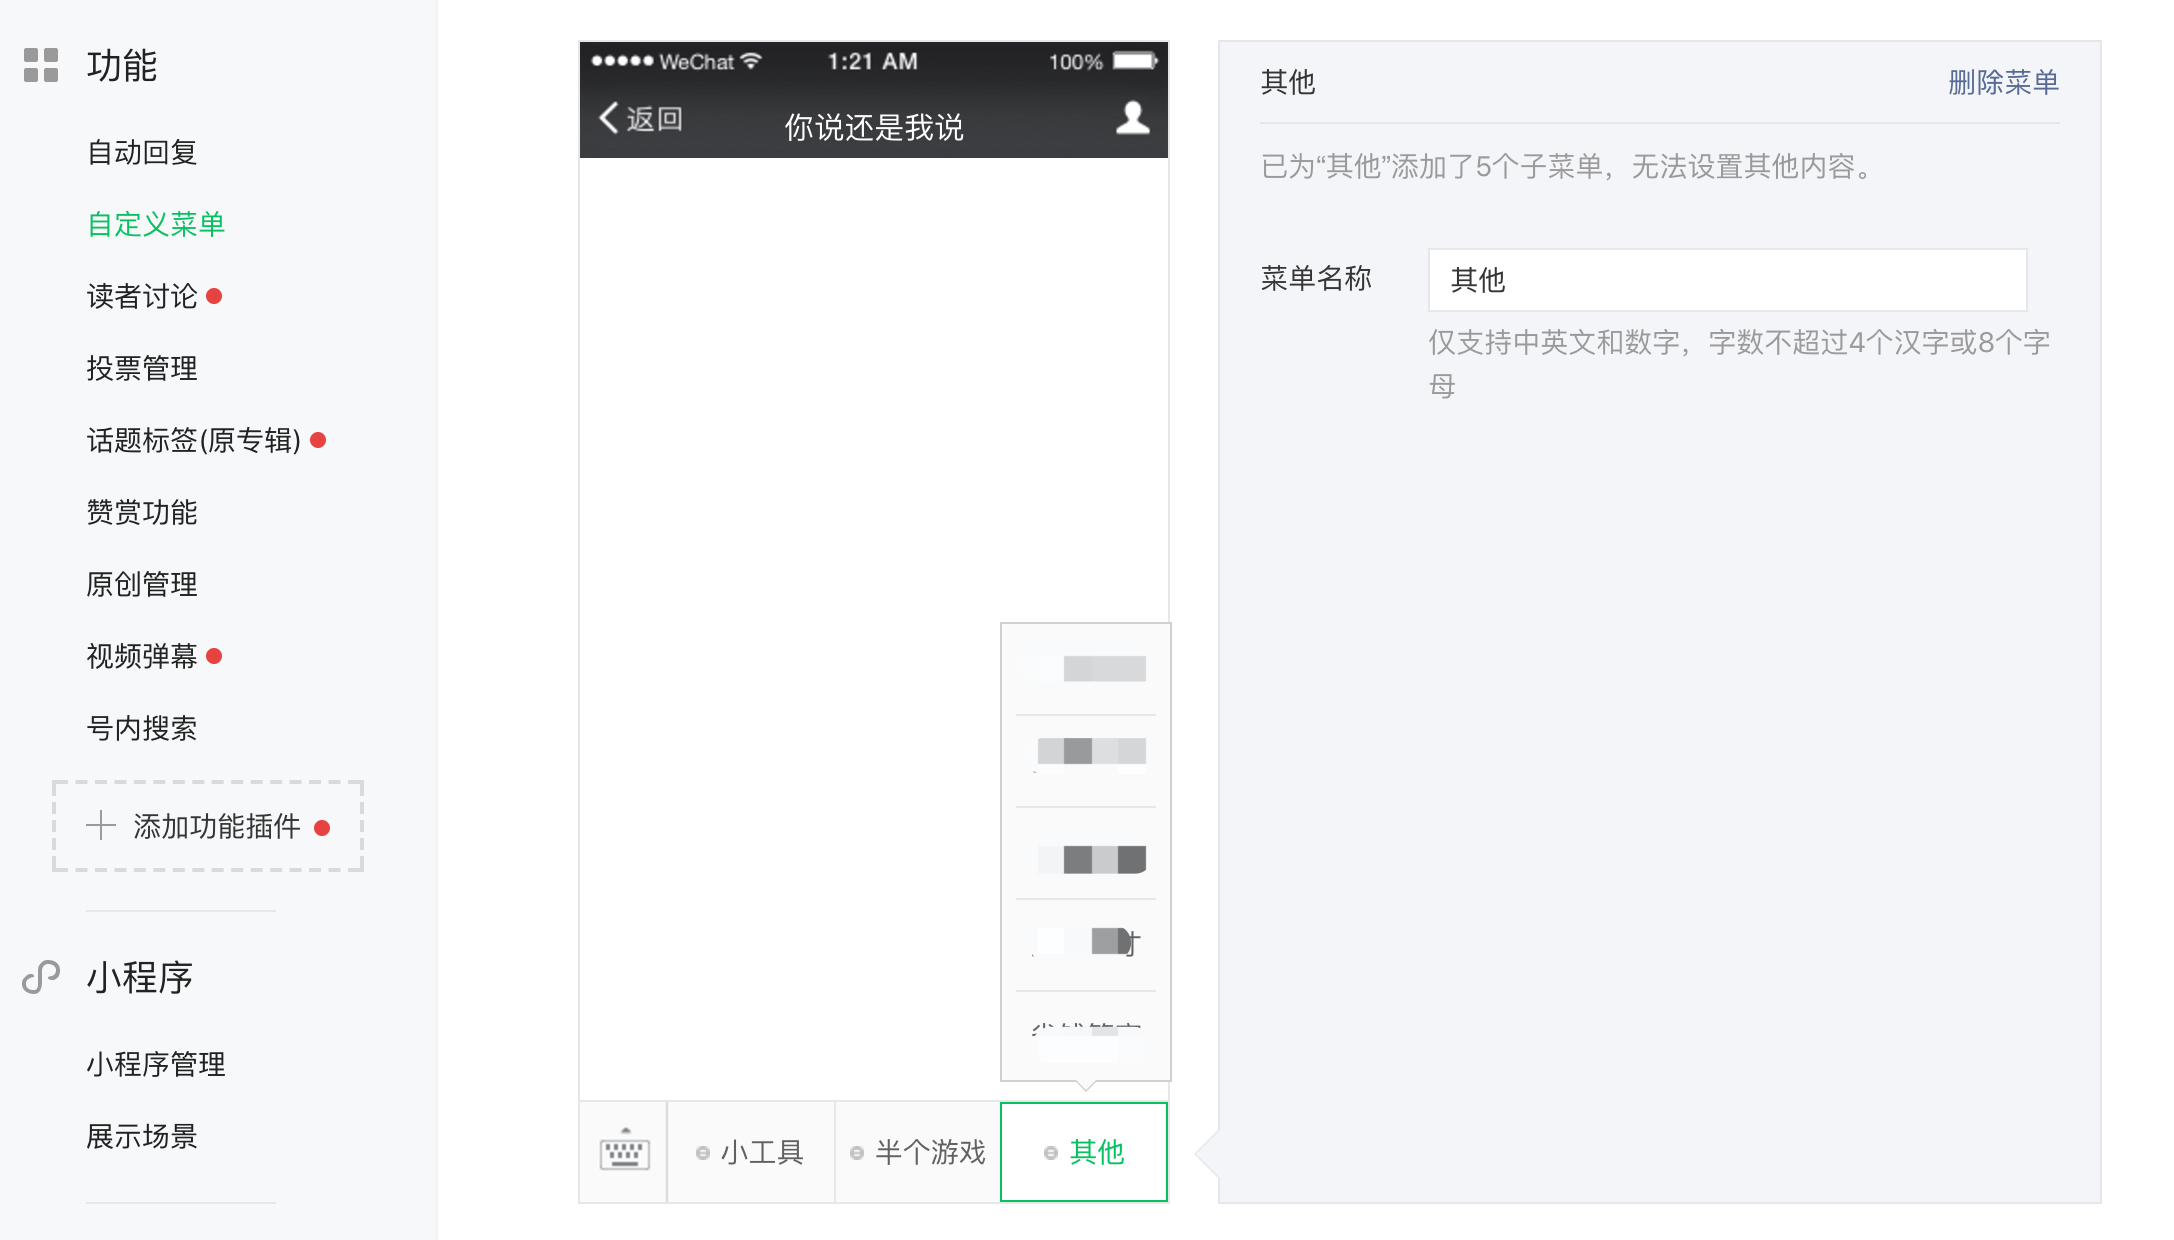Viewport: 2174px width, 1240px height.
Task: Click the 删除菜单 link
Action: coord(2002,82)
